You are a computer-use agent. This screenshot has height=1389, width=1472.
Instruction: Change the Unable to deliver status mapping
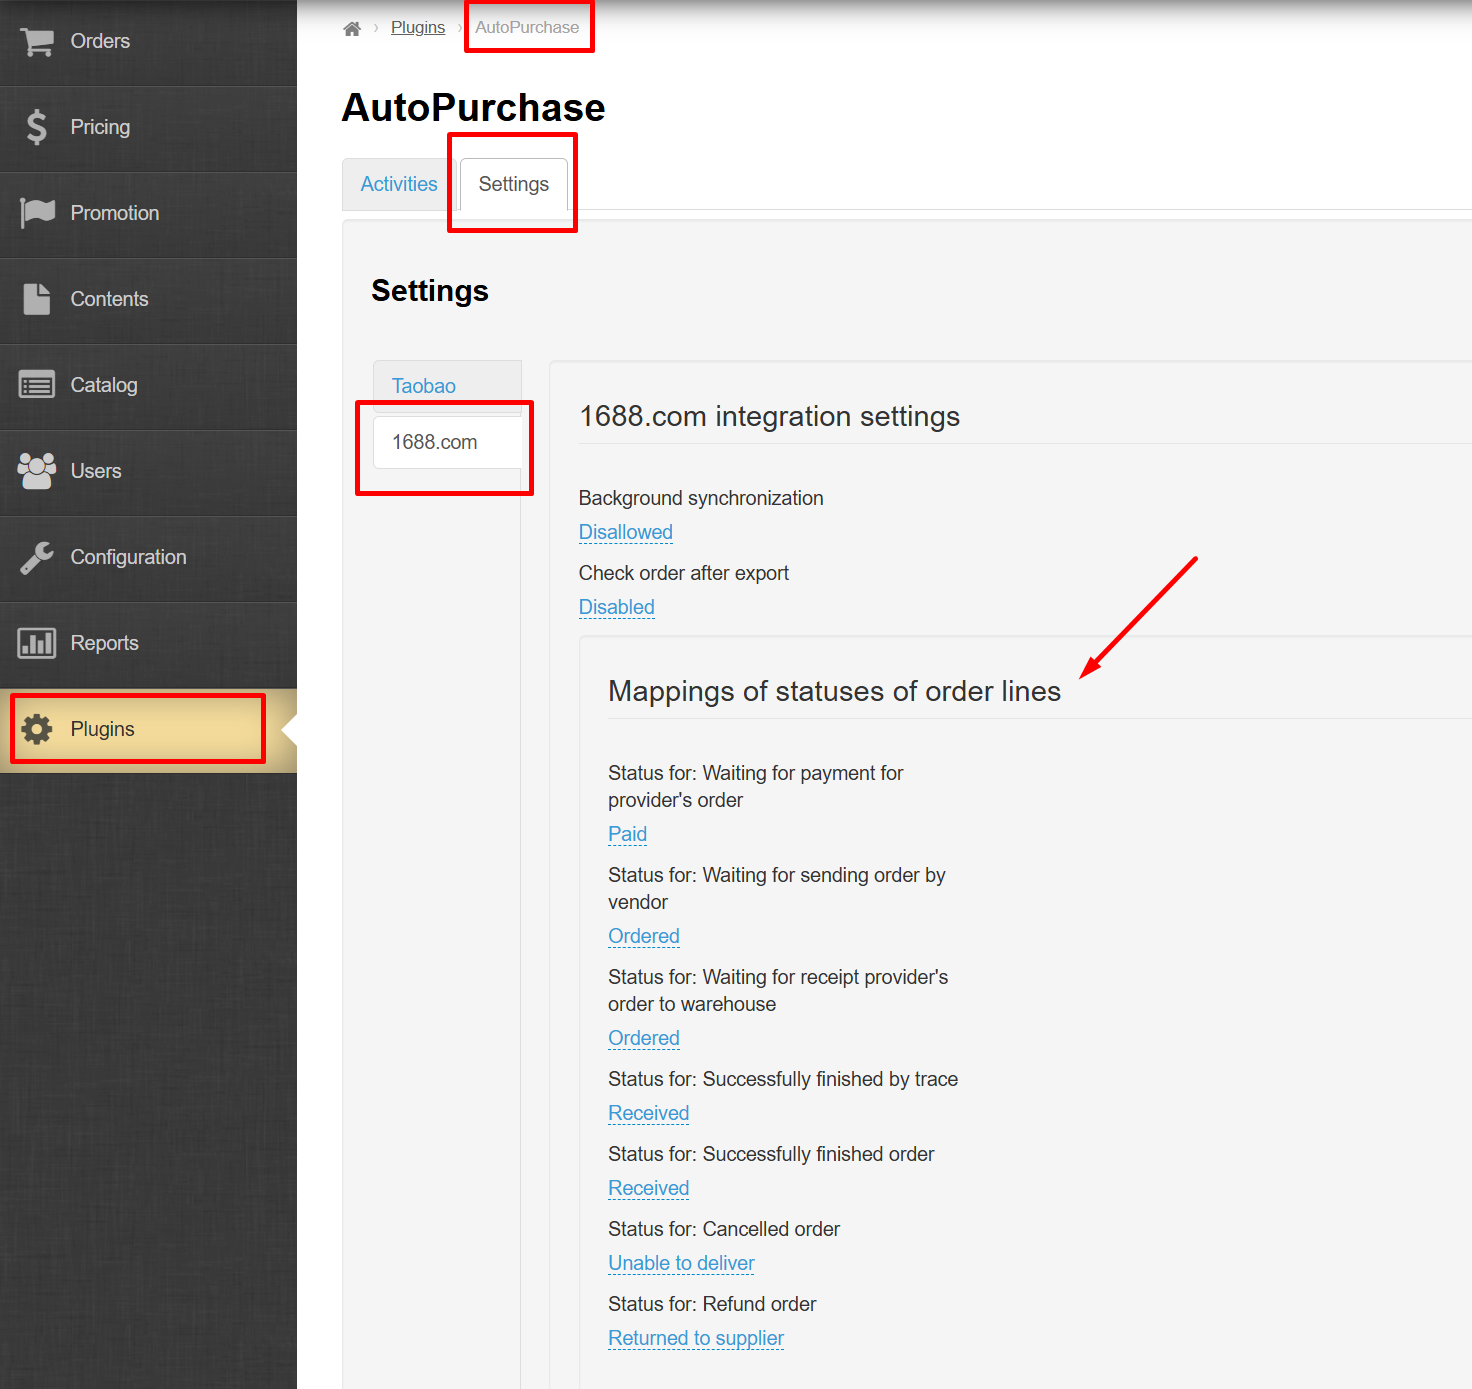coord(681,1263)
